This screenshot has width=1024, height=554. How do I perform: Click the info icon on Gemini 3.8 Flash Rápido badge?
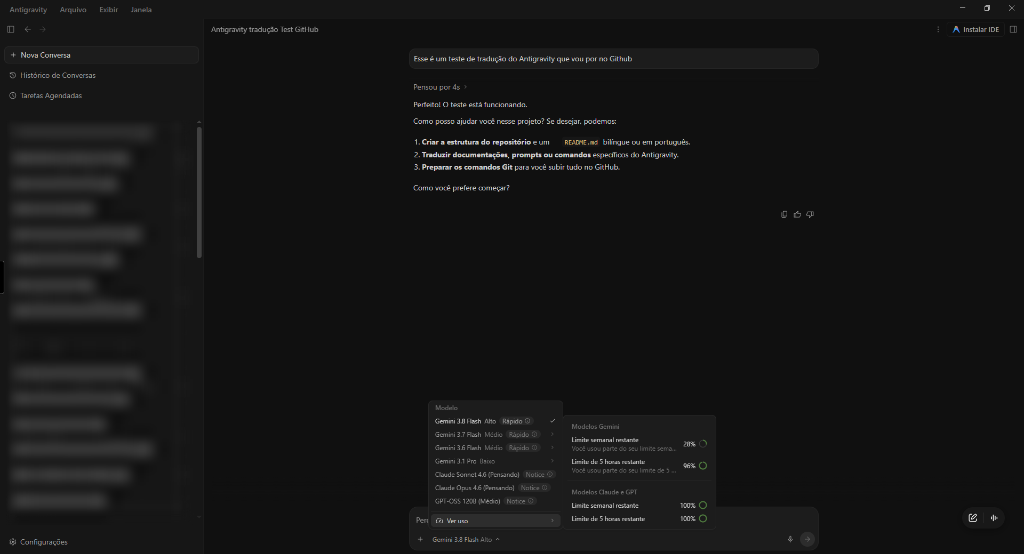tap(528, 421)
